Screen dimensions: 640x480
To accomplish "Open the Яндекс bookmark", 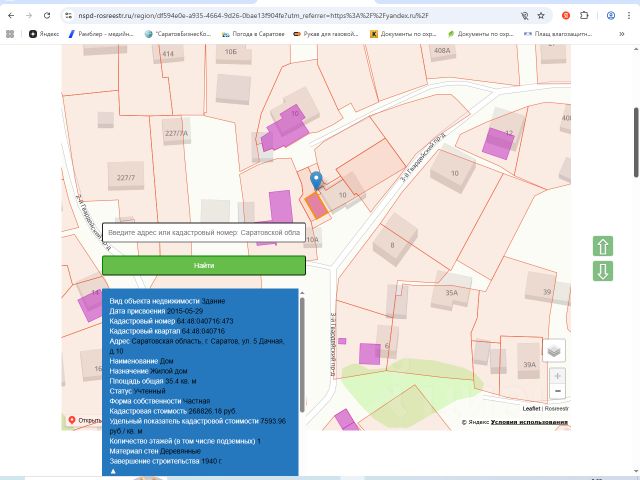I will (x=46, y=33).
